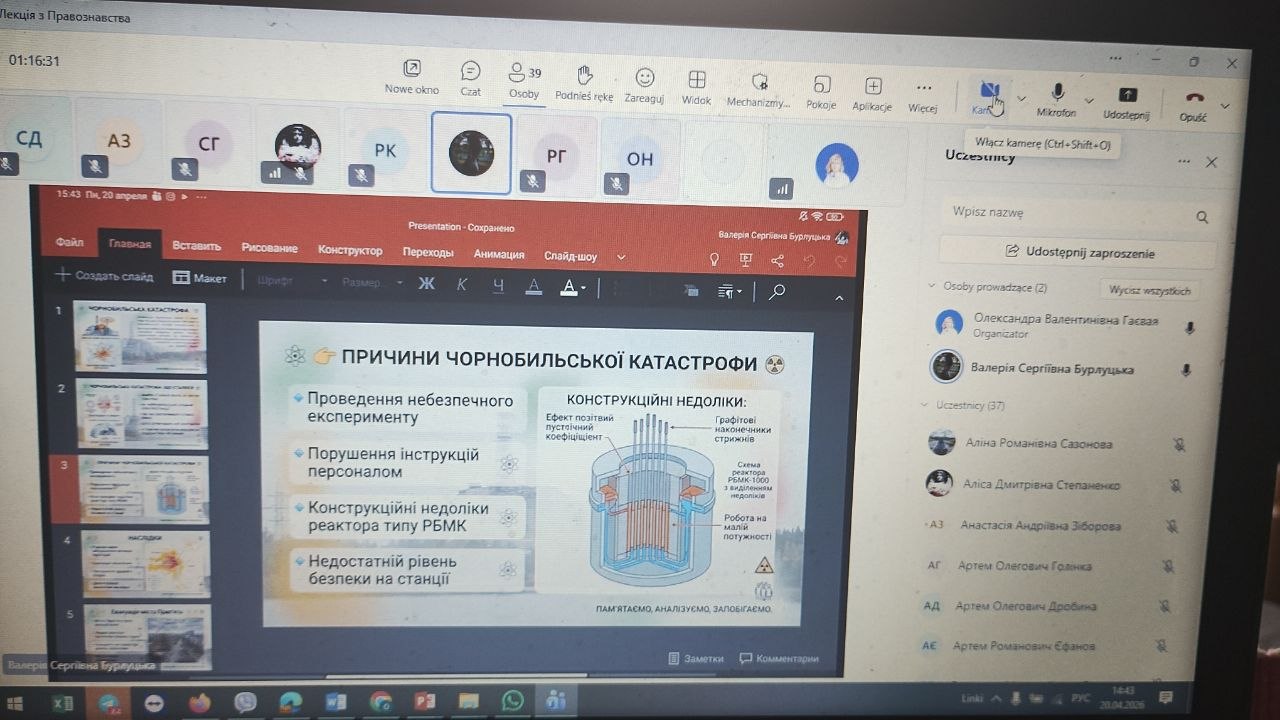This screenshot has height=720, width=1280.
Task: Open the Nowe okno pop-out window icon
Action: [x=412, y=69]
